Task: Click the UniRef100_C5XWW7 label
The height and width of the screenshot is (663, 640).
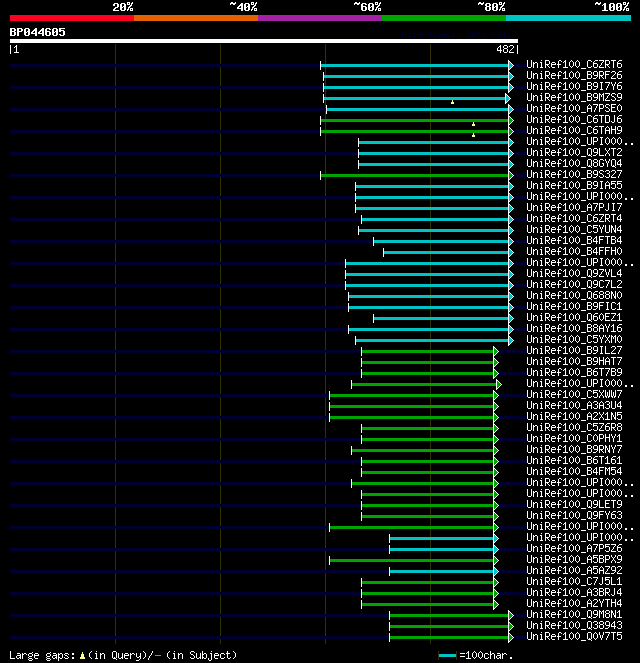Action: pos(574,394)
